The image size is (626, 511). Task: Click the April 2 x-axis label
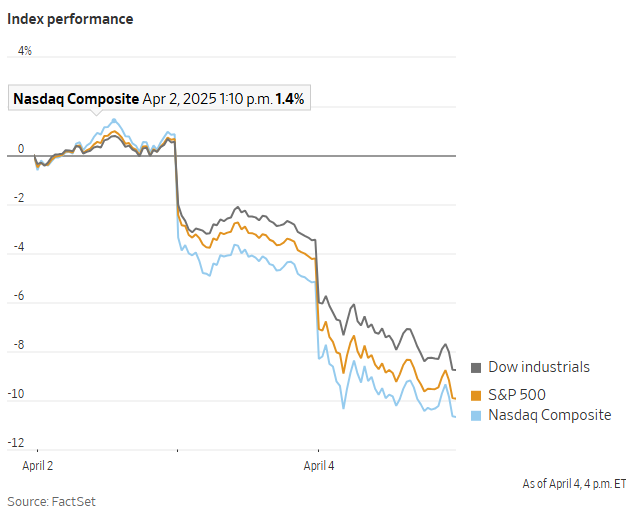(x=38, y=466)
